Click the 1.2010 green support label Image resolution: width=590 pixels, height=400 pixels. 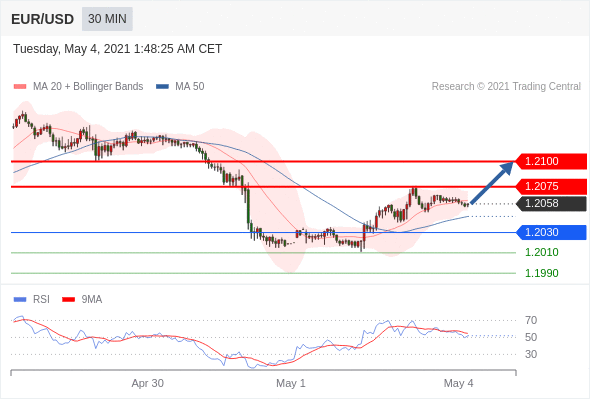pyautogui.click(x=541, y=252)
